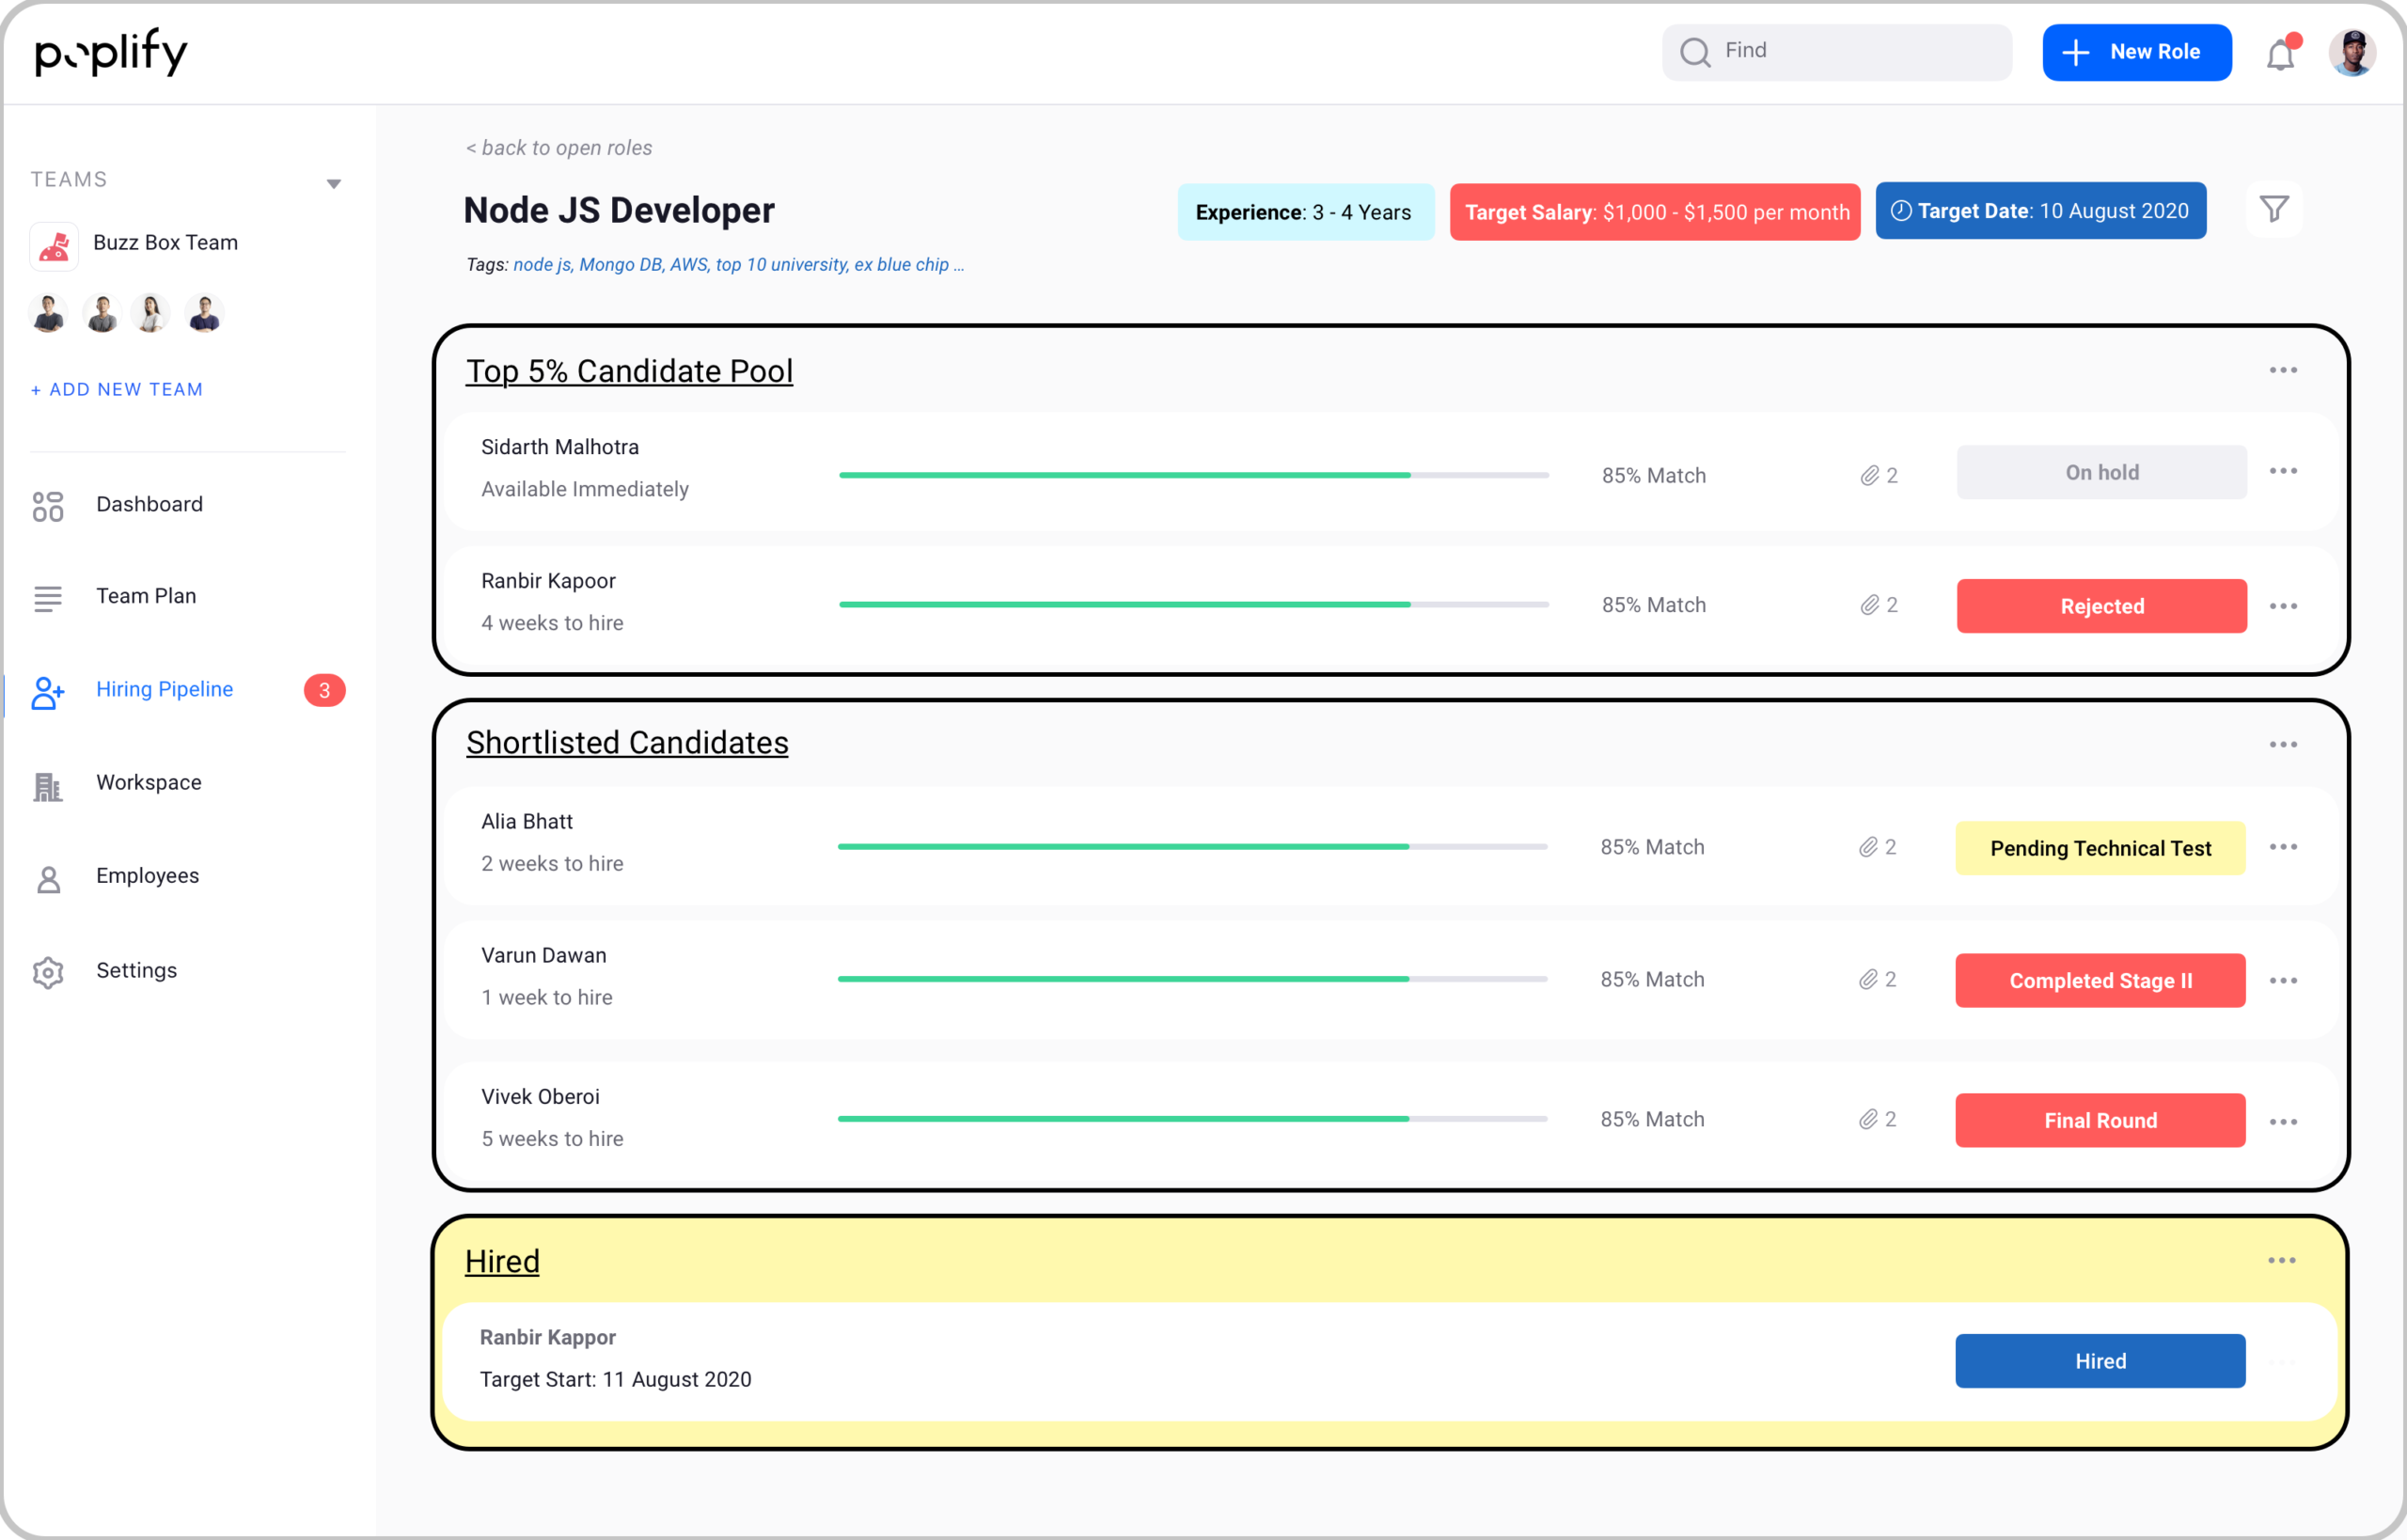Go to Employees in sidebar
2407x1540 pixels.
[x=147, y=876]
